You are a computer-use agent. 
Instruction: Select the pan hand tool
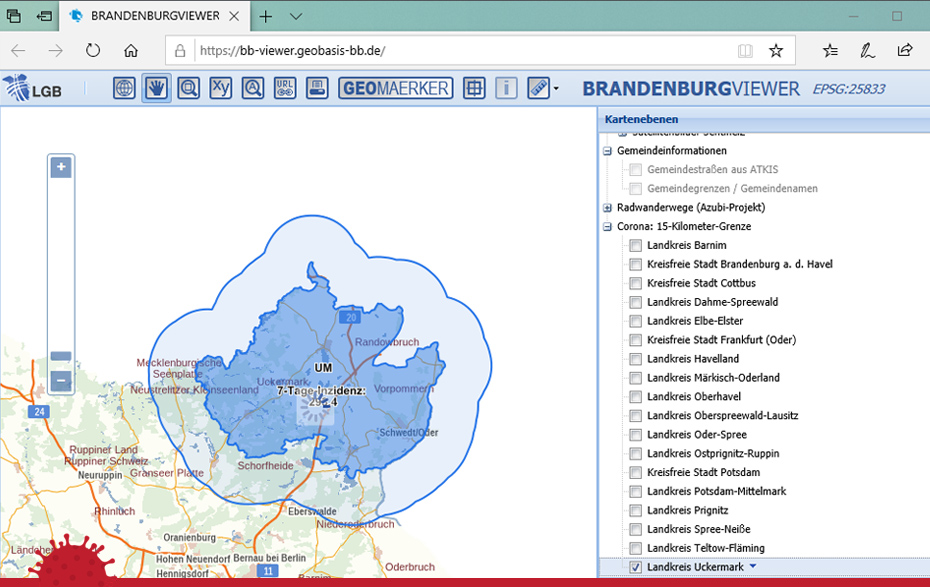(x=156, y=88)
